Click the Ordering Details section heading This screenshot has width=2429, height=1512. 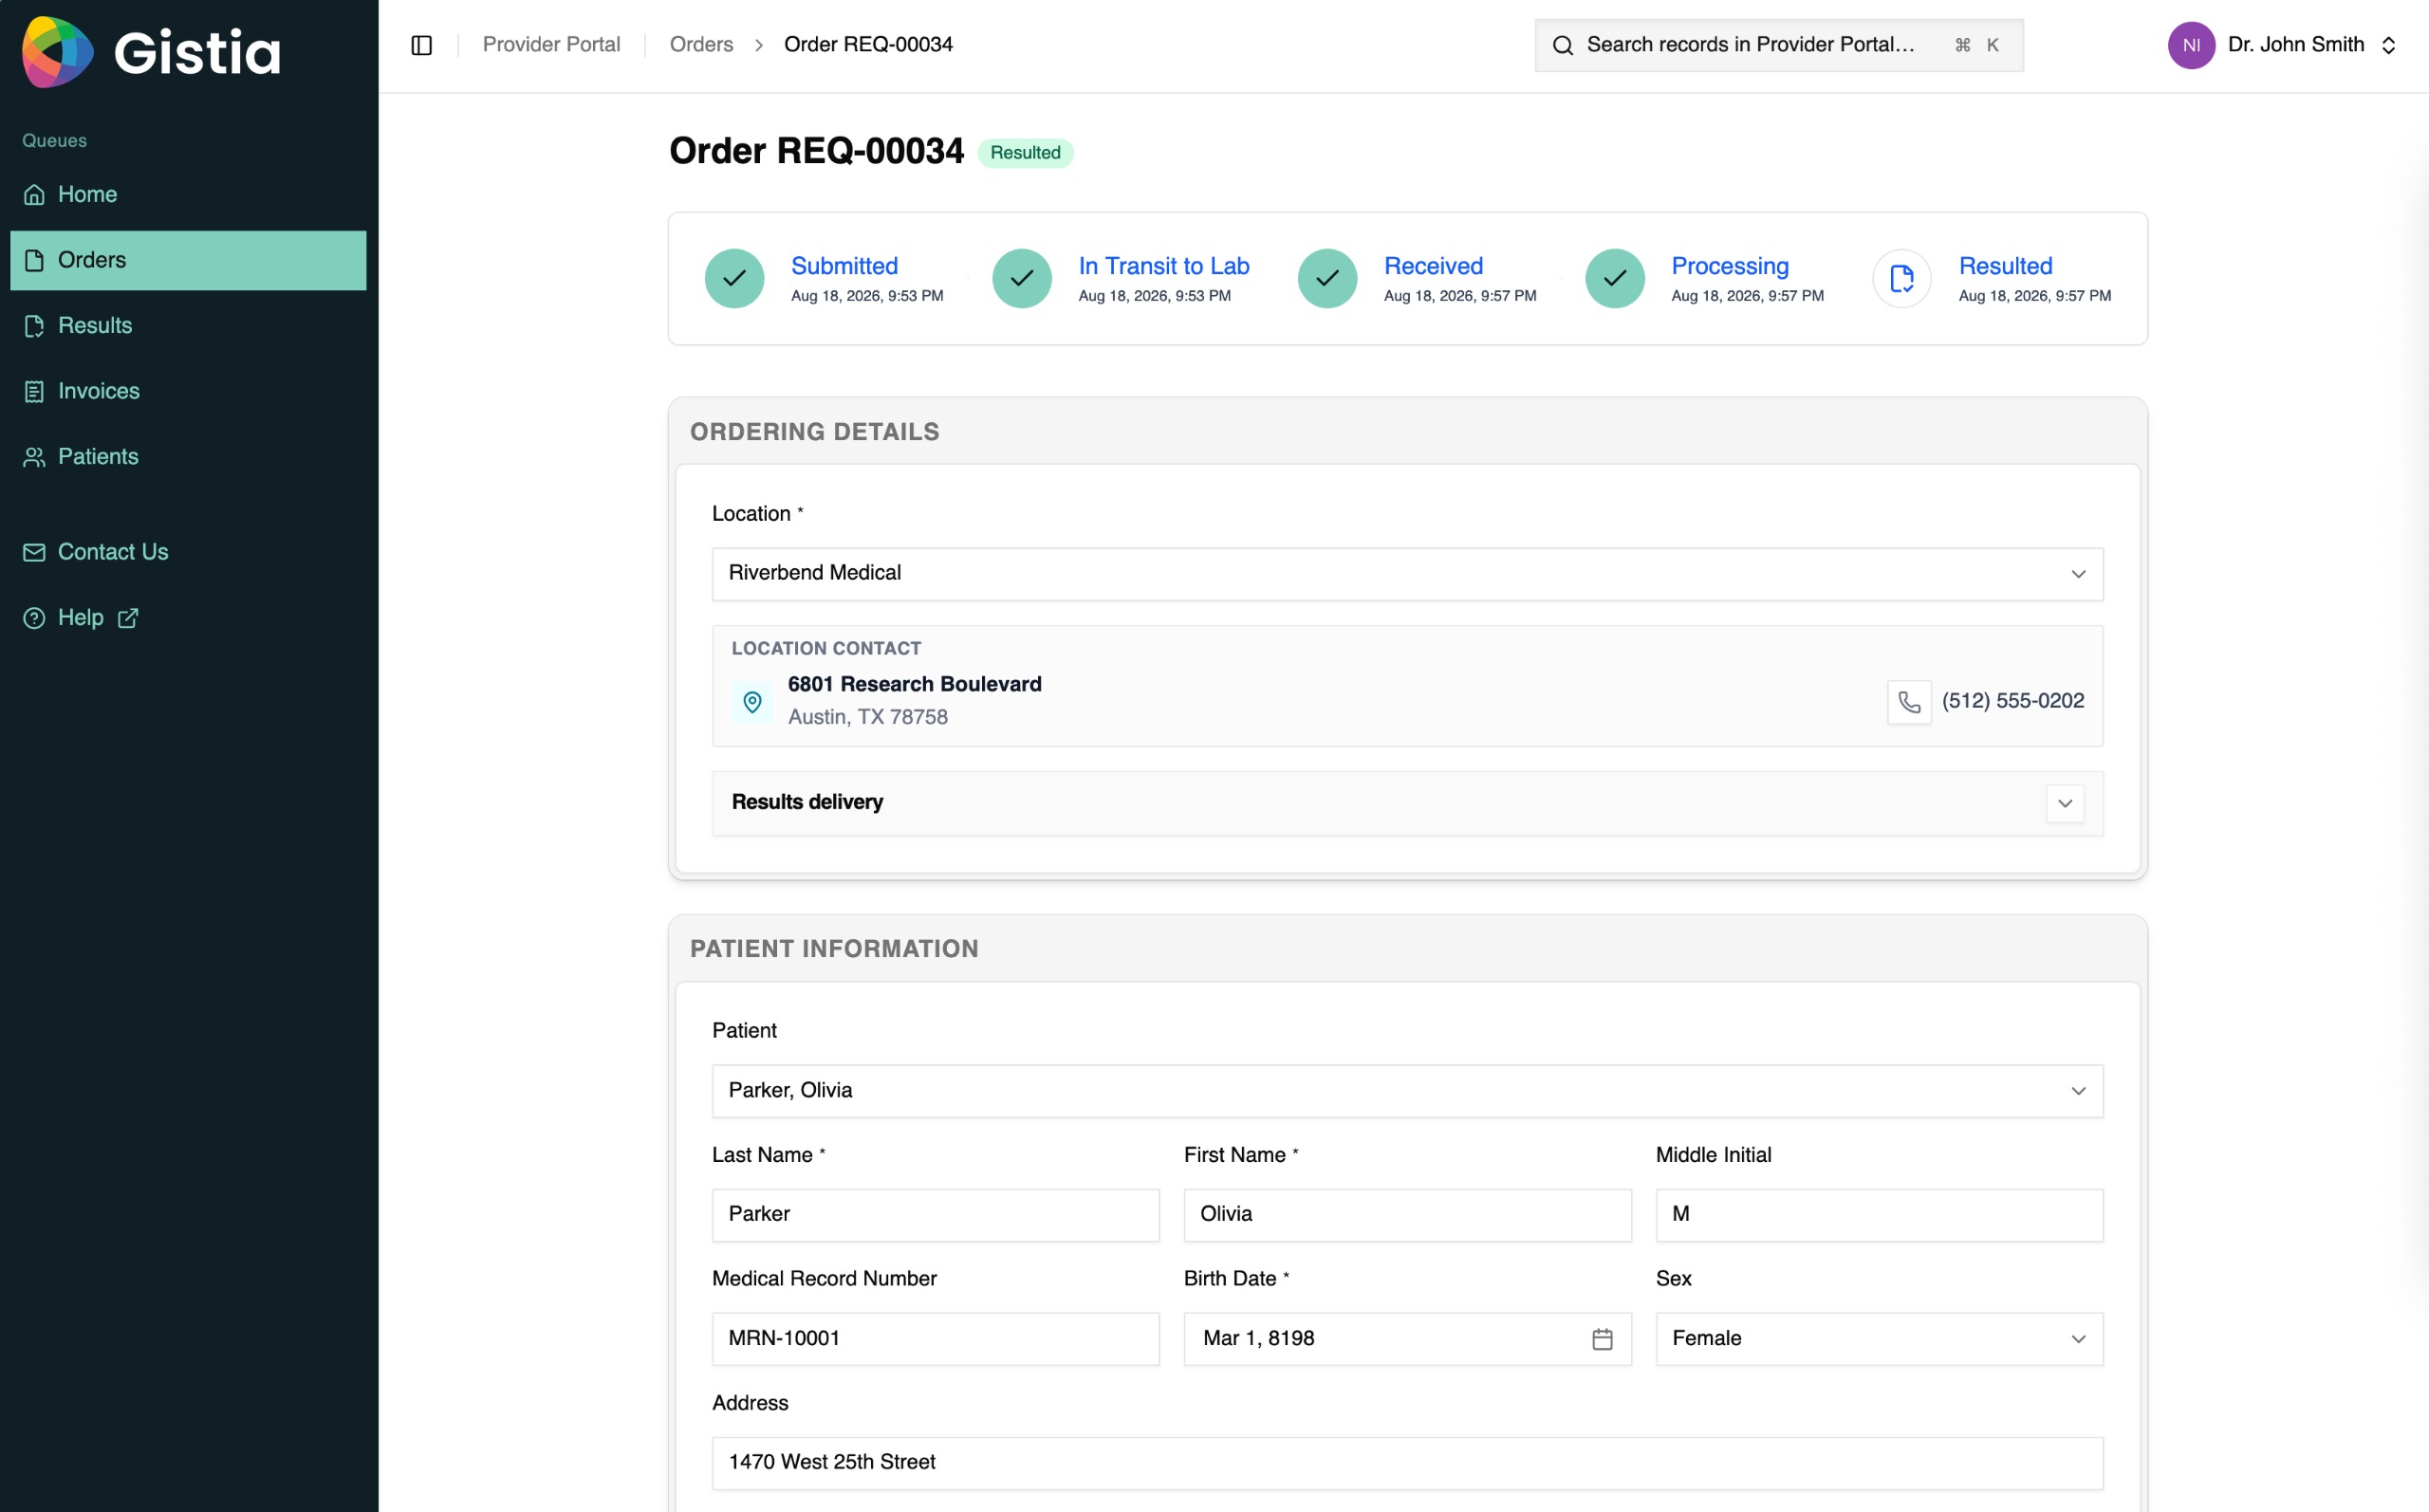click(814, 432)
